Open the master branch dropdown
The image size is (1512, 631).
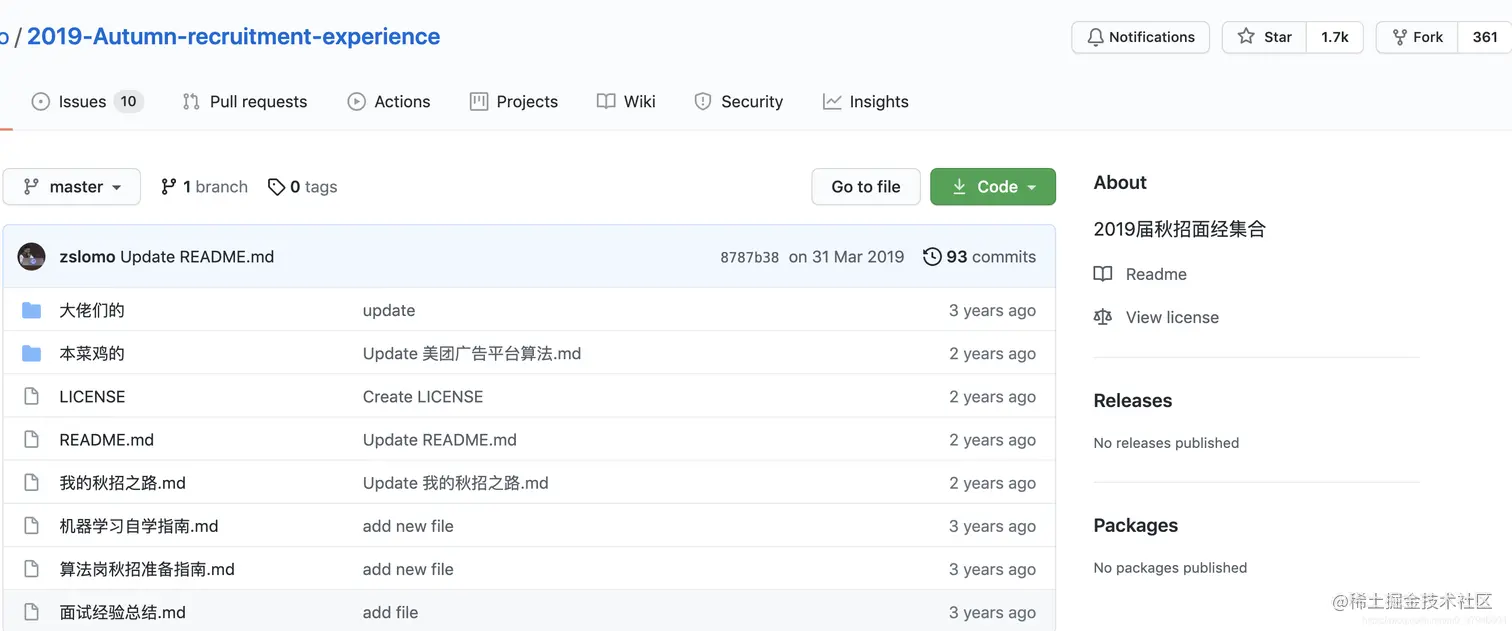[x=72, y=187]
